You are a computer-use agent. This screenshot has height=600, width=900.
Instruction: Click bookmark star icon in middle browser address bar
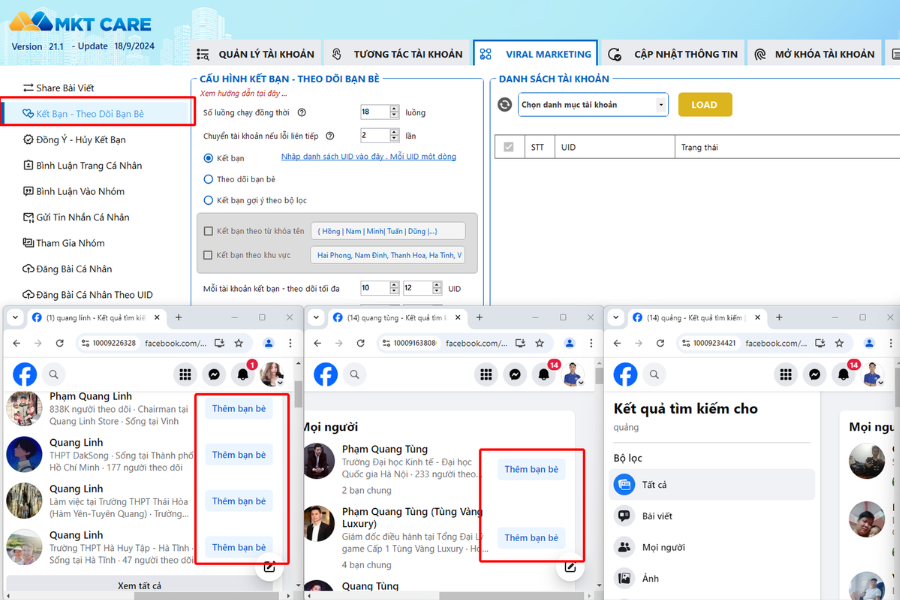[x=538, y=343]
